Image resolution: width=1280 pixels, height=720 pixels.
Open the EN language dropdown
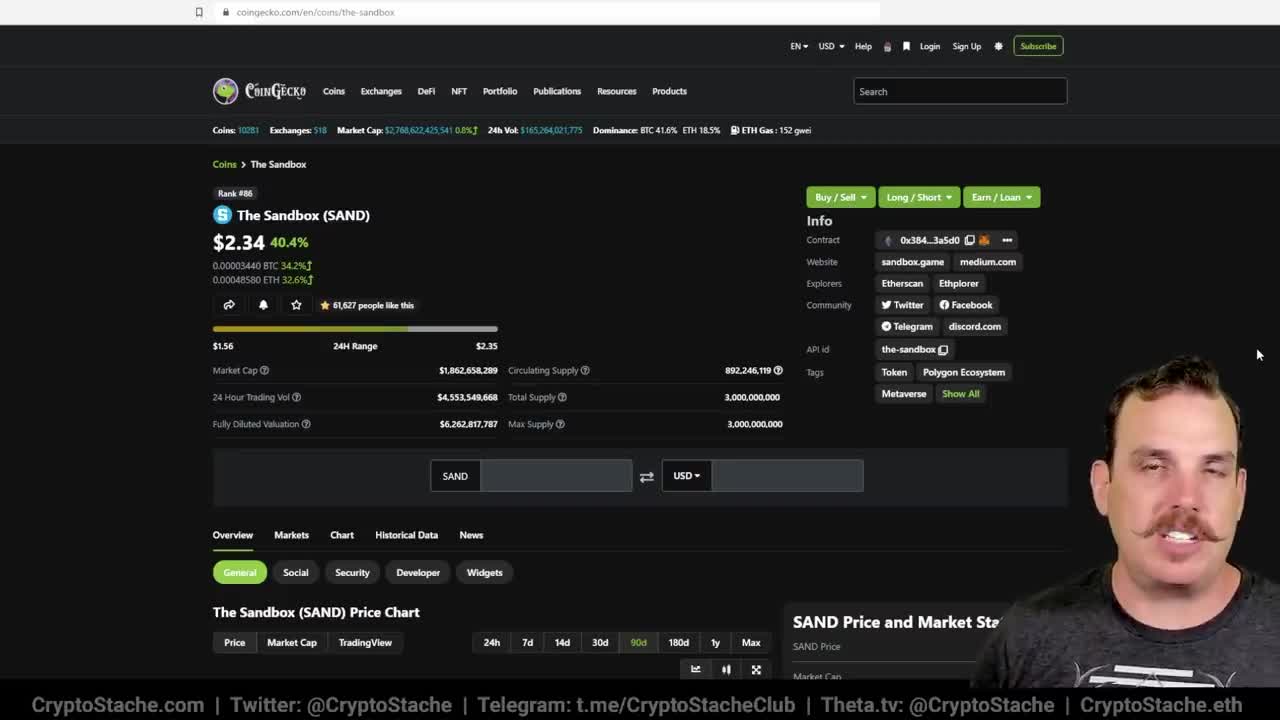point(799,46)
